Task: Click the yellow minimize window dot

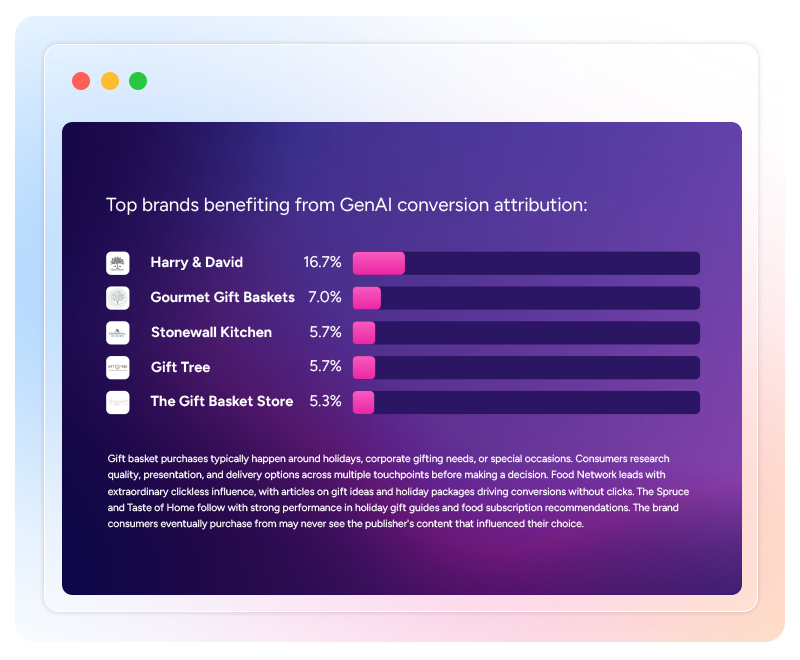Action: click(x=110, y=81)
